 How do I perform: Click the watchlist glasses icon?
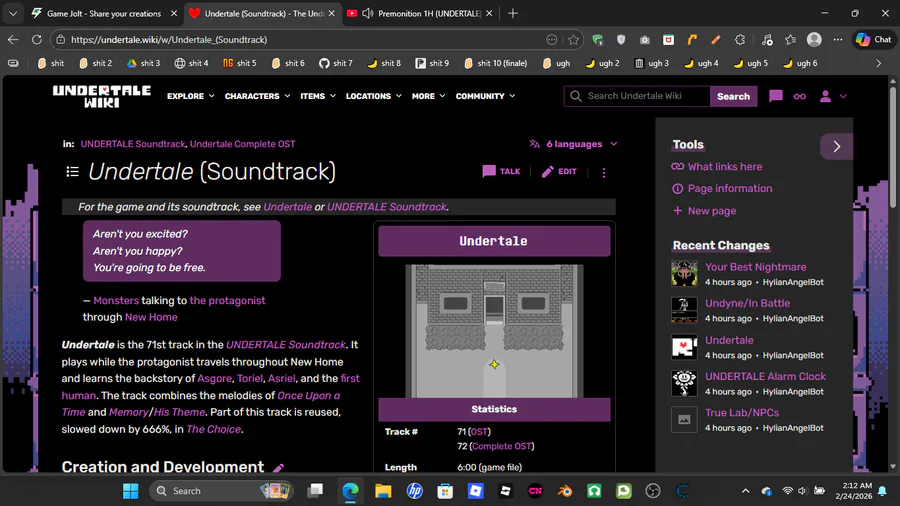tap(800, 96)
